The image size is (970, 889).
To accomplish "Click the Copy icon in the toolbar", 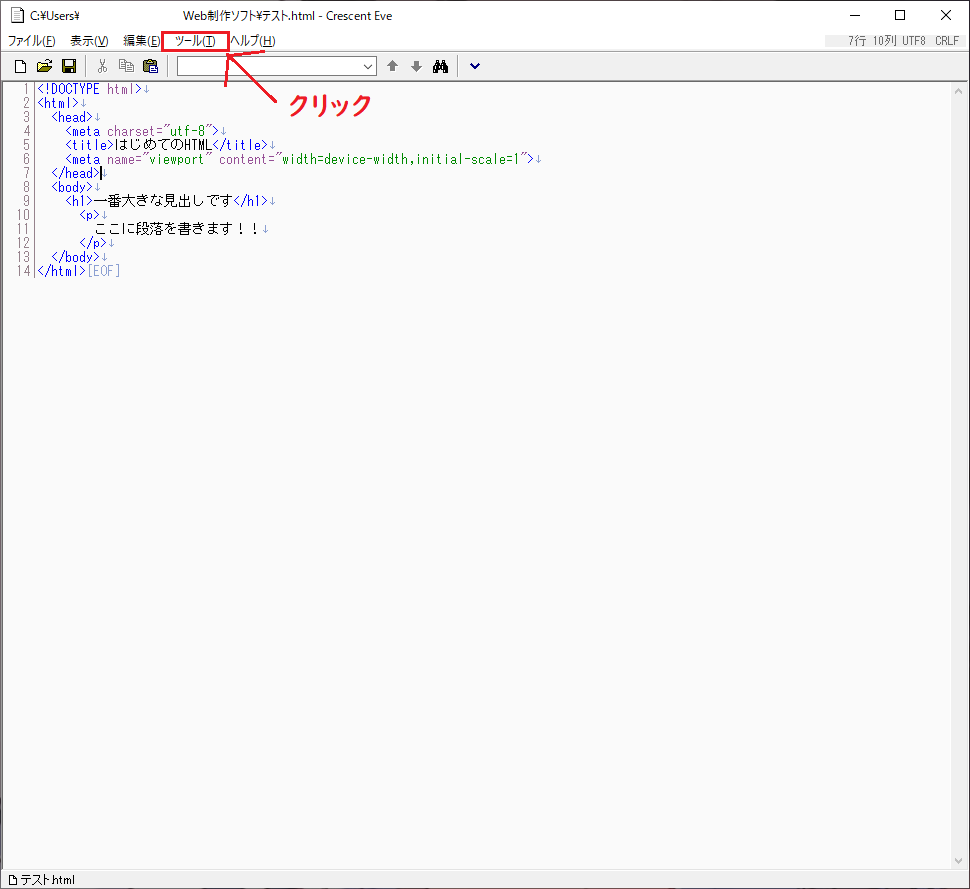I will coord(126,66).
